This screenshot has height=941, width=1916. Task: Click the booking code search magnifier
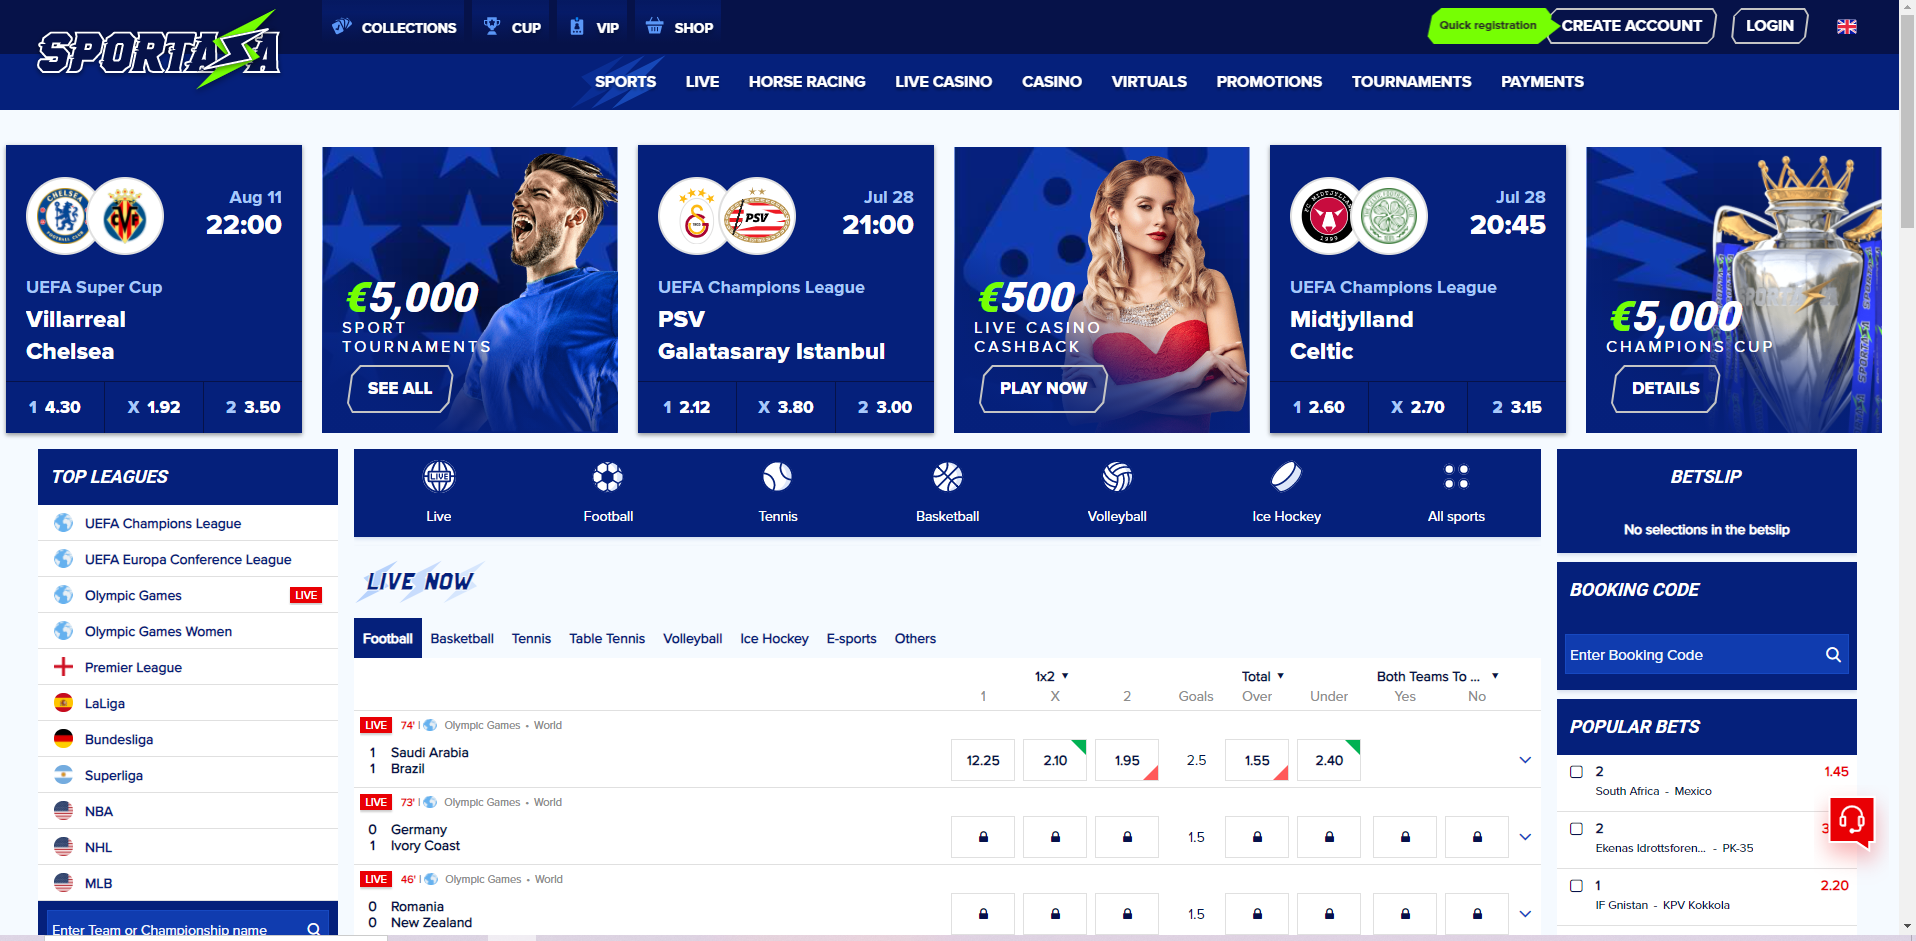coord(1833,655)
